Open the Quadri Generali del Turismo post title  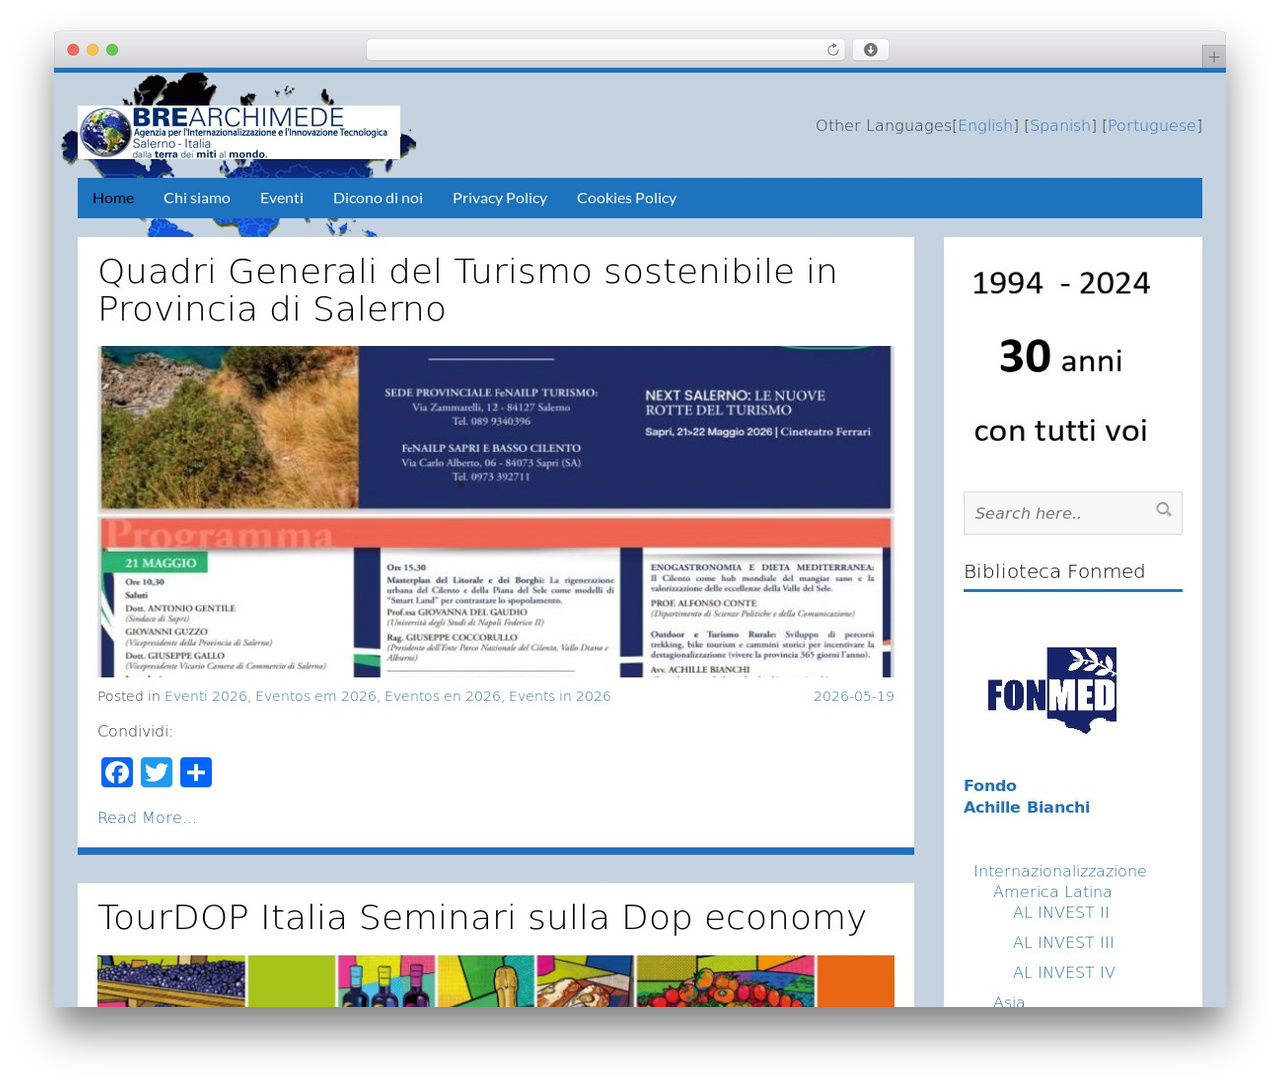[x=467, y=290]
